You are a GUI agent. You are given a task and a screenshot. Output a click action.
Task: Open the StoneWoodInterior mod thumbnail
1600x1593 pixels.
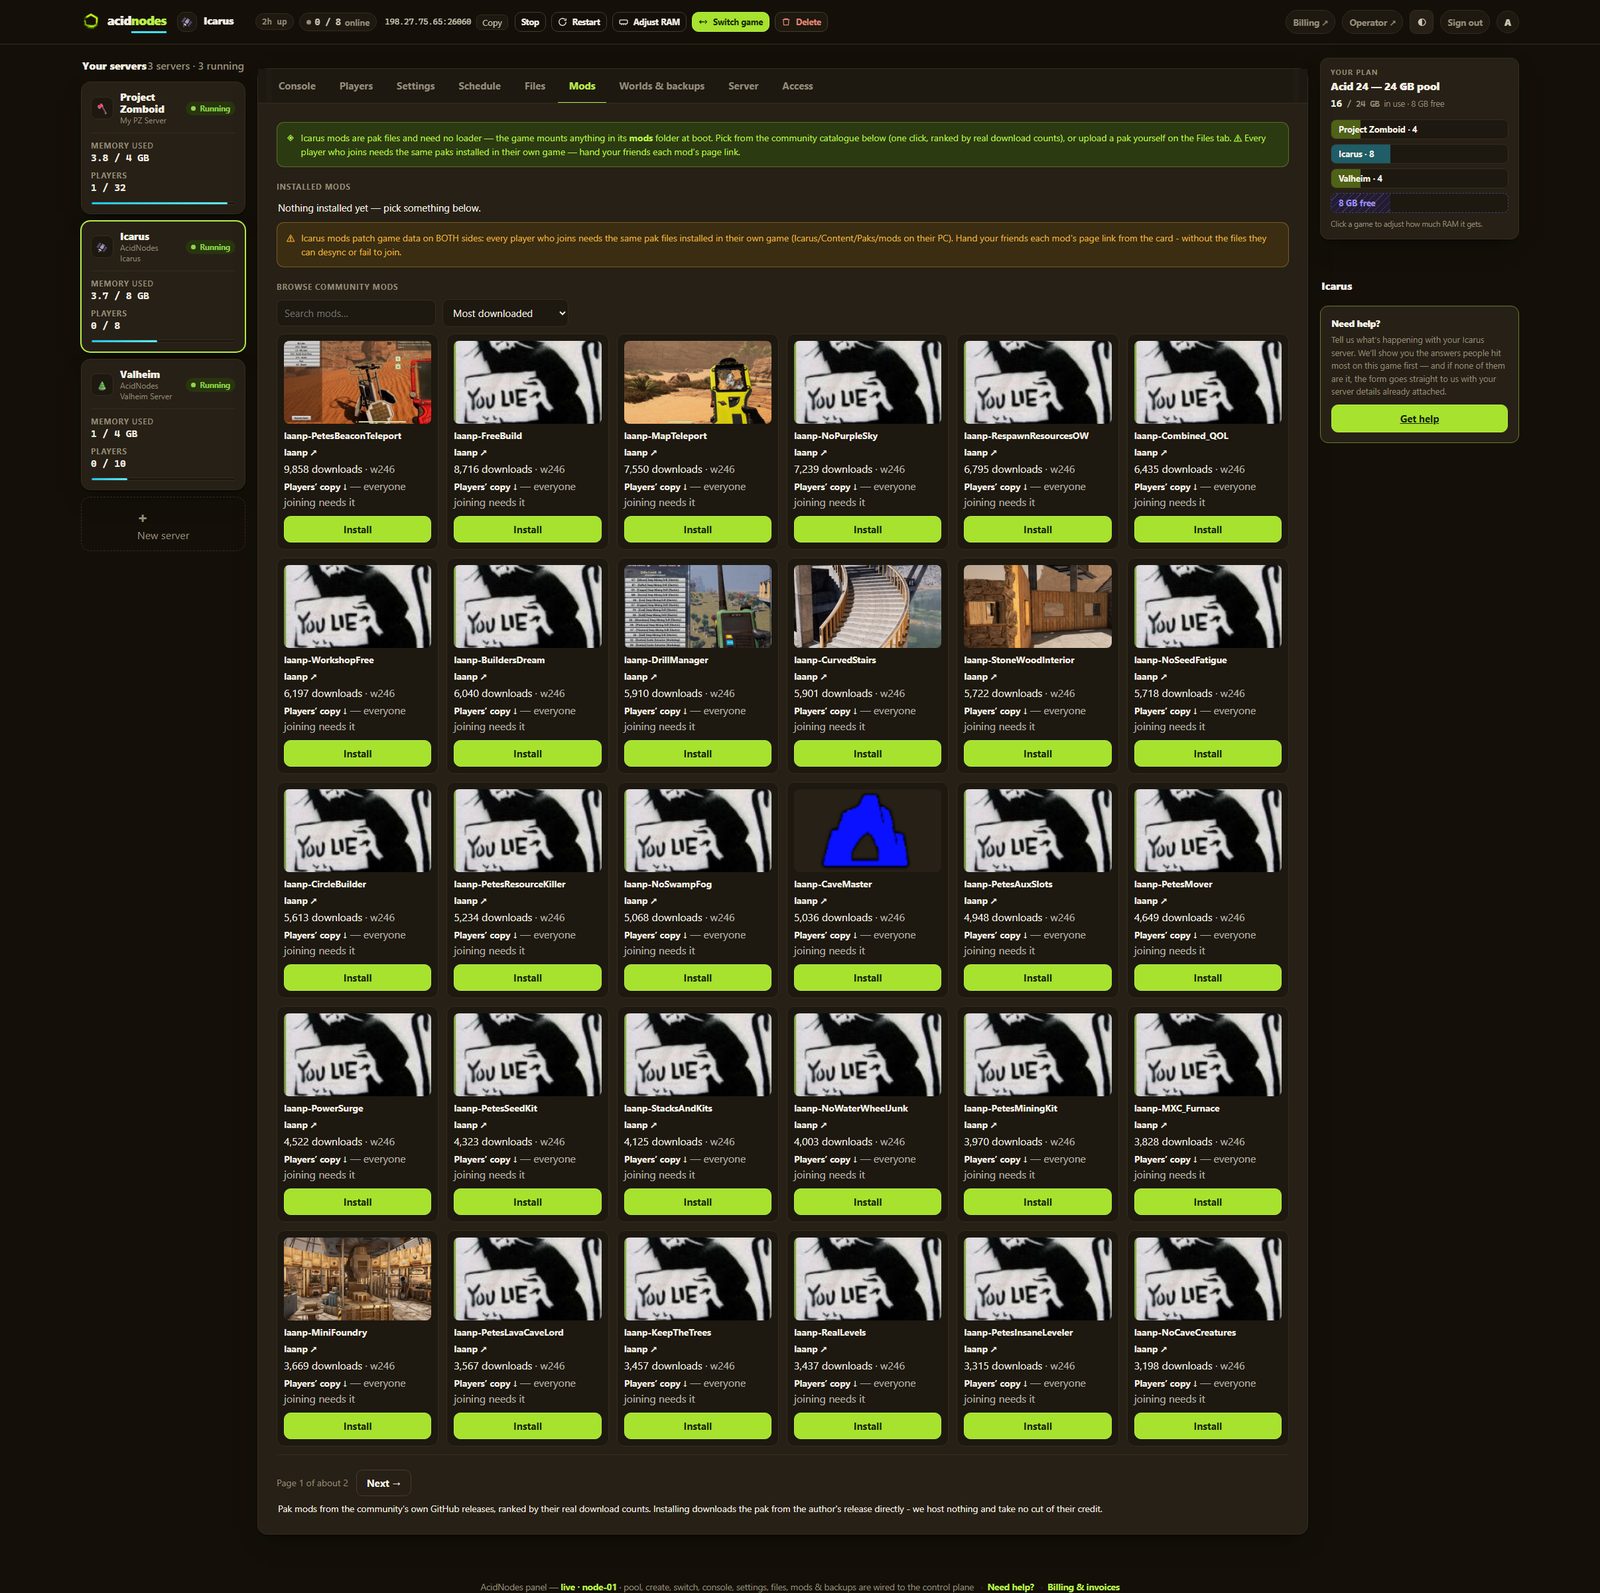(1037, 606)
